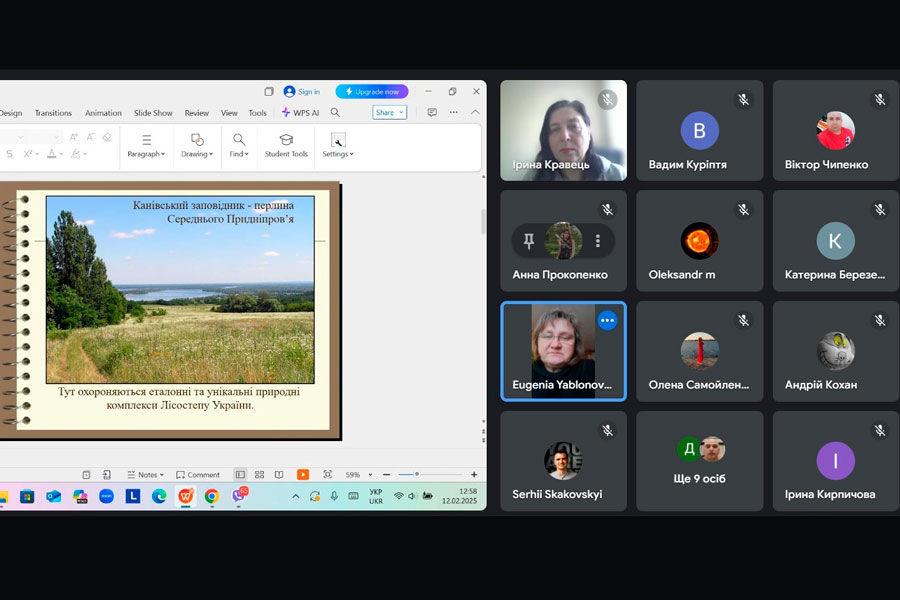The width and height of the screenshot is (900, 600).
Task: Click the Upgrade now button
Action: tap(371, 91)
